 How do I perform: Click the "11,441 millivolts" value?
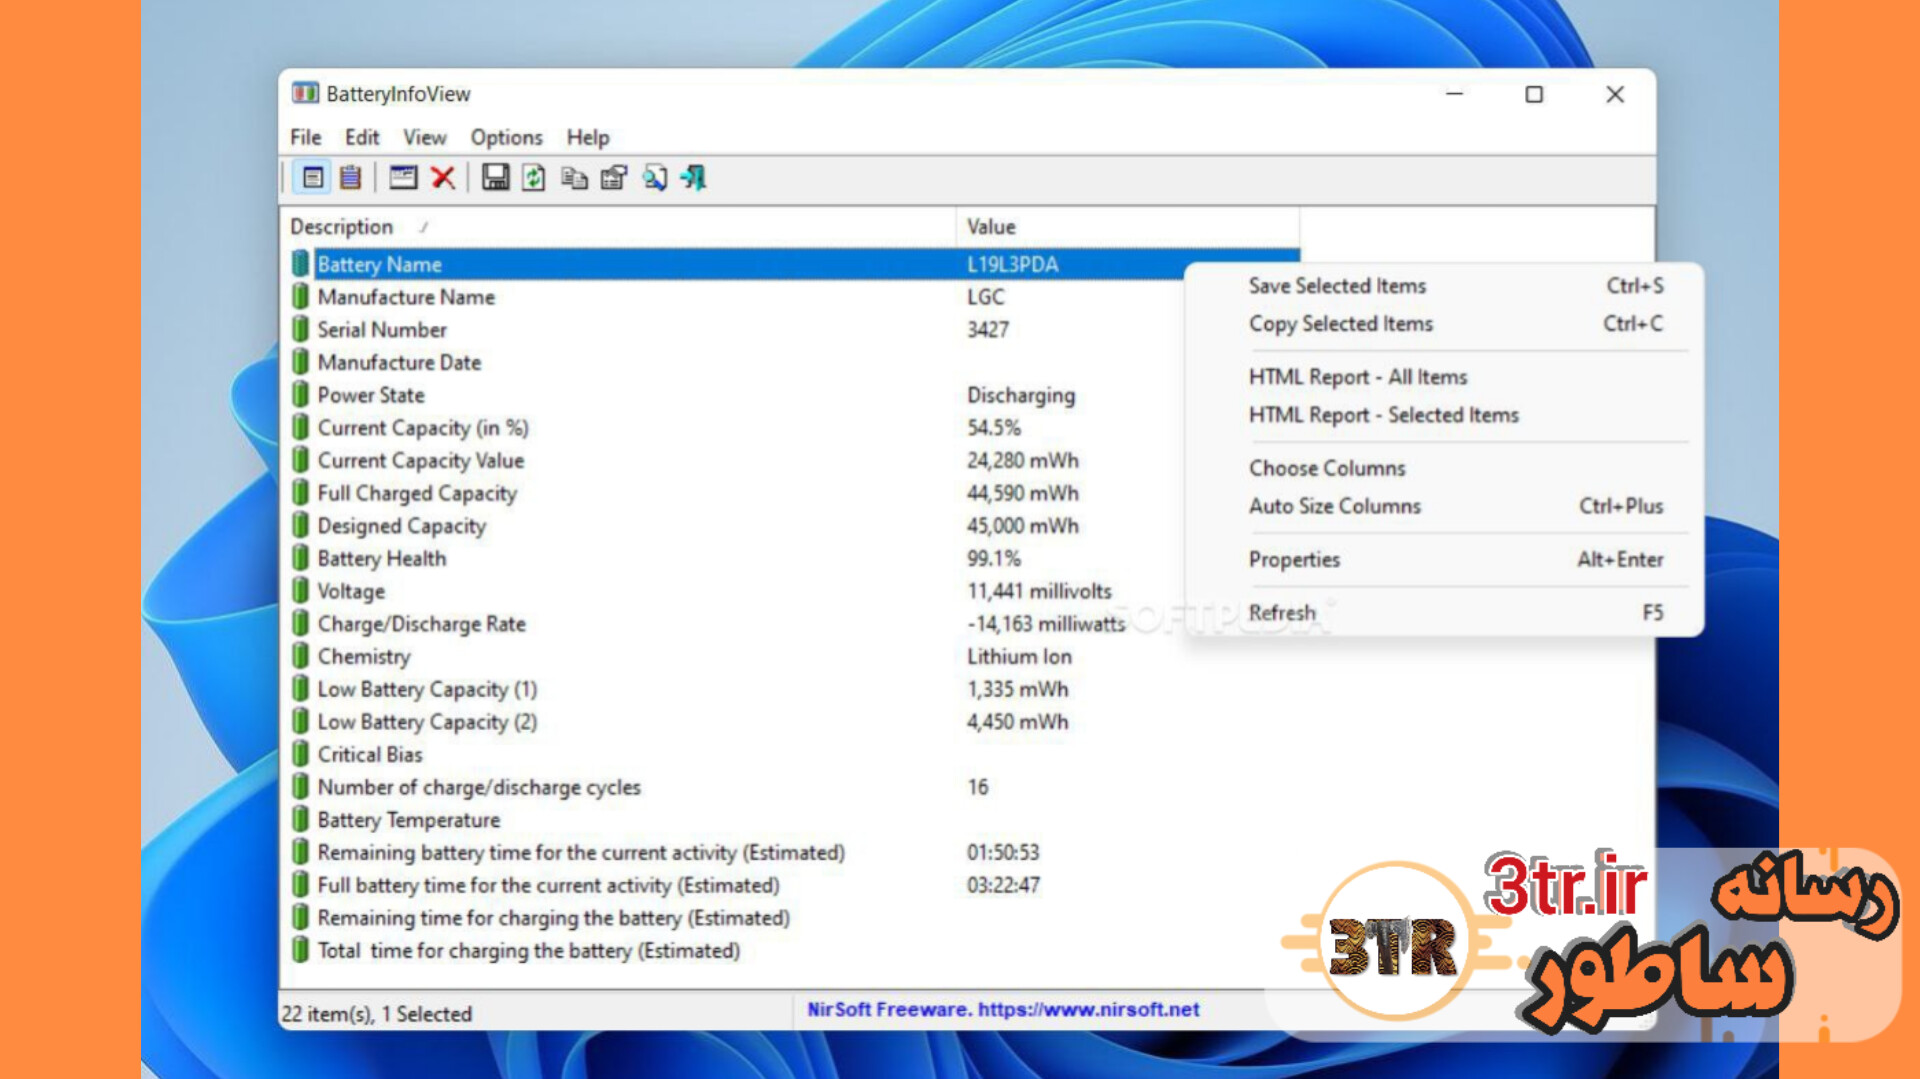click(x=1039, y=591)
